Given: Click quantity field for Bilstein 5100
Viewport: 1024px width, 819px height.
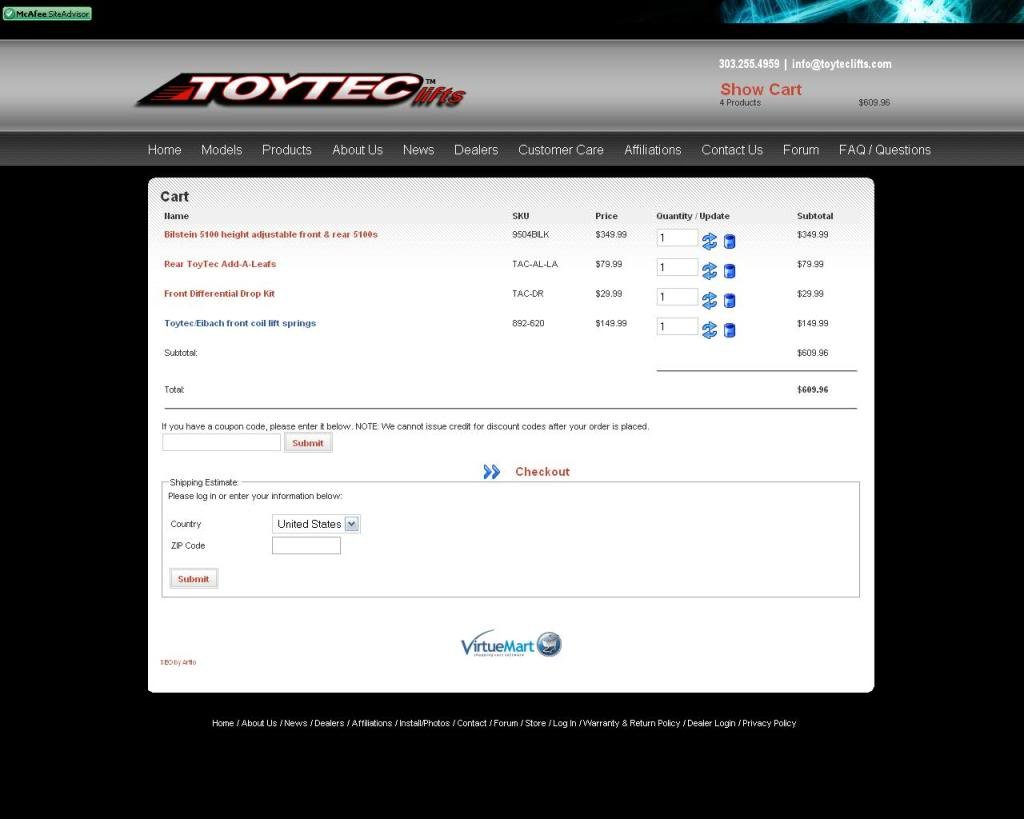Looking at the screenshot, I should coord(677,238).
